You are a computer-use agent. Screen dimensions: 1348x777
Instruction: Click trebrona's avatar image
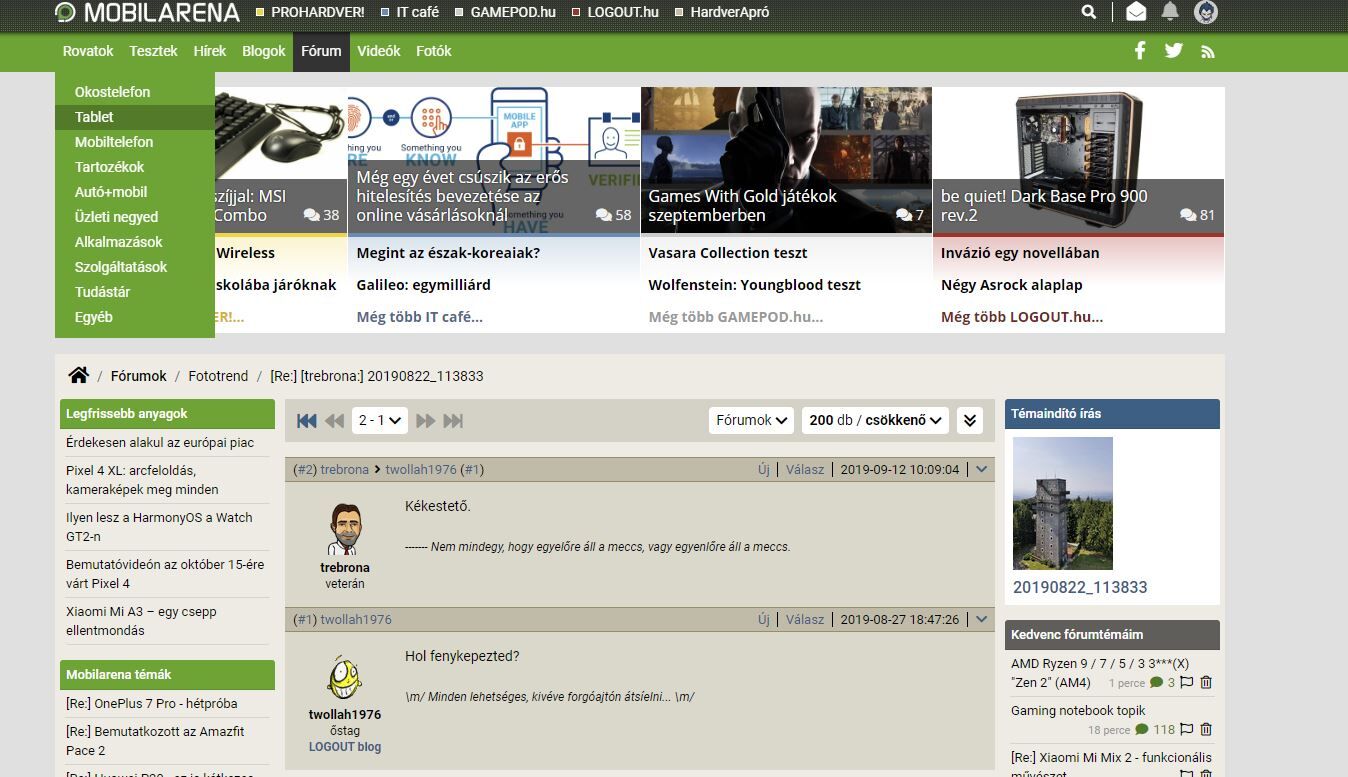point(345,530)
